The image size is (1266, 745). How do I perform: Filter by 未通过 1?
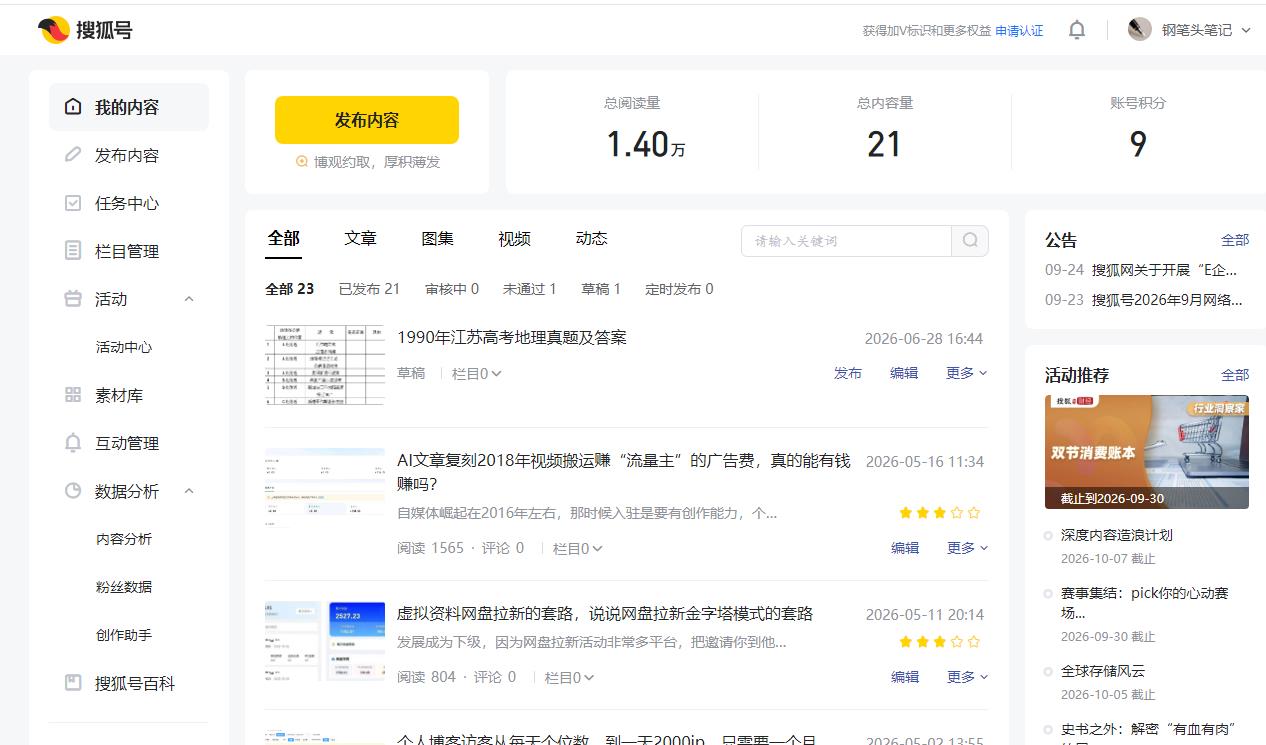tap(530, 289)
